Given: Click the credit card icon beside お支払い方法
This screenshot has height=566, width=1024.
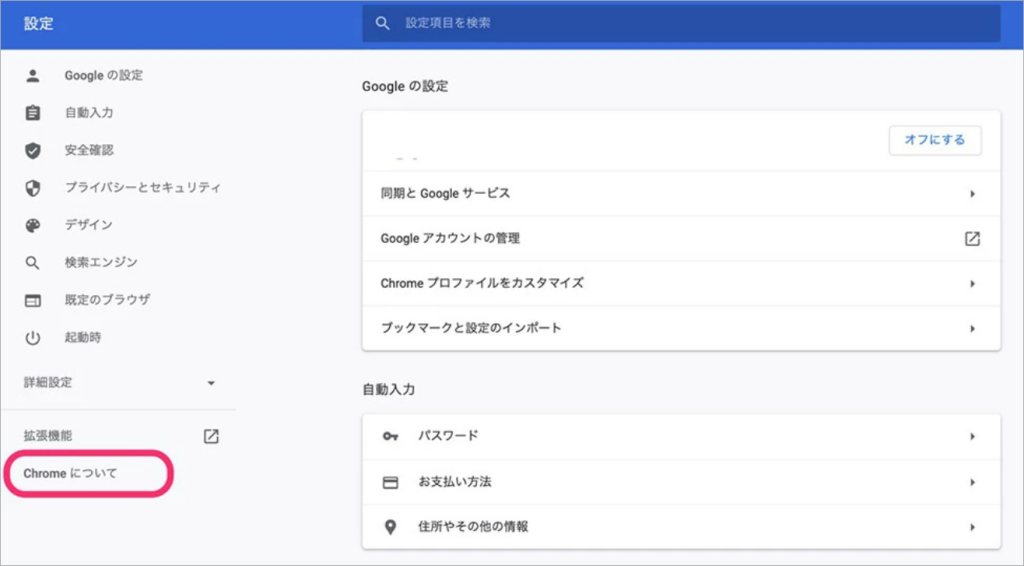Looking at the screenshot, I should point(391,482).
